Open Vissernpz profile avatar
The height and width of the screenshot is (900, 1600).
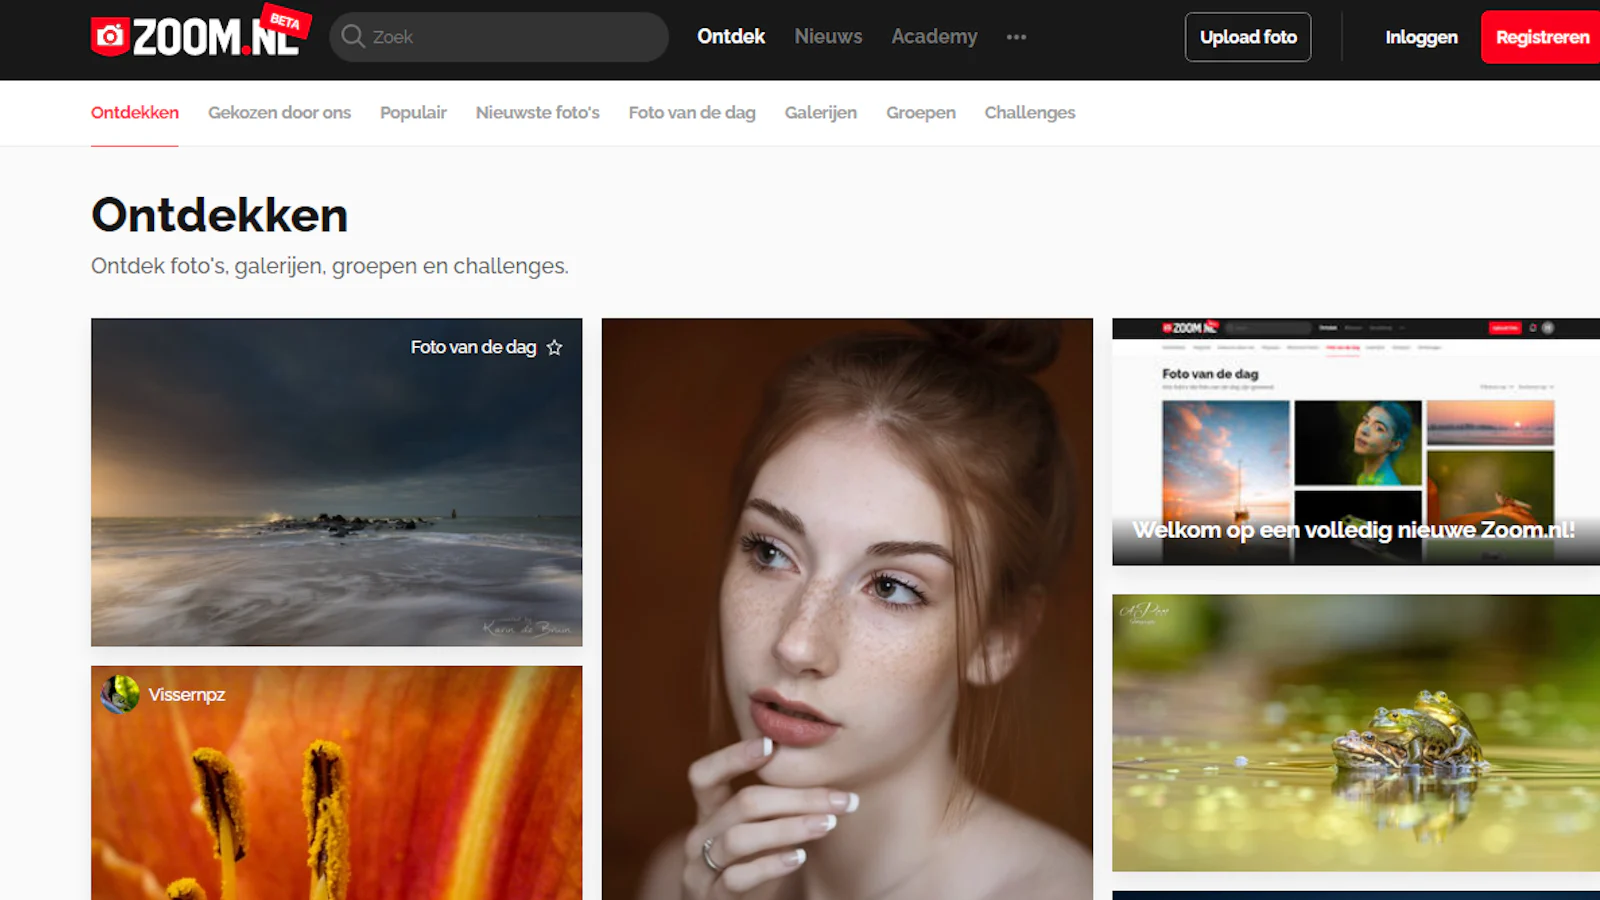point(120,694)
